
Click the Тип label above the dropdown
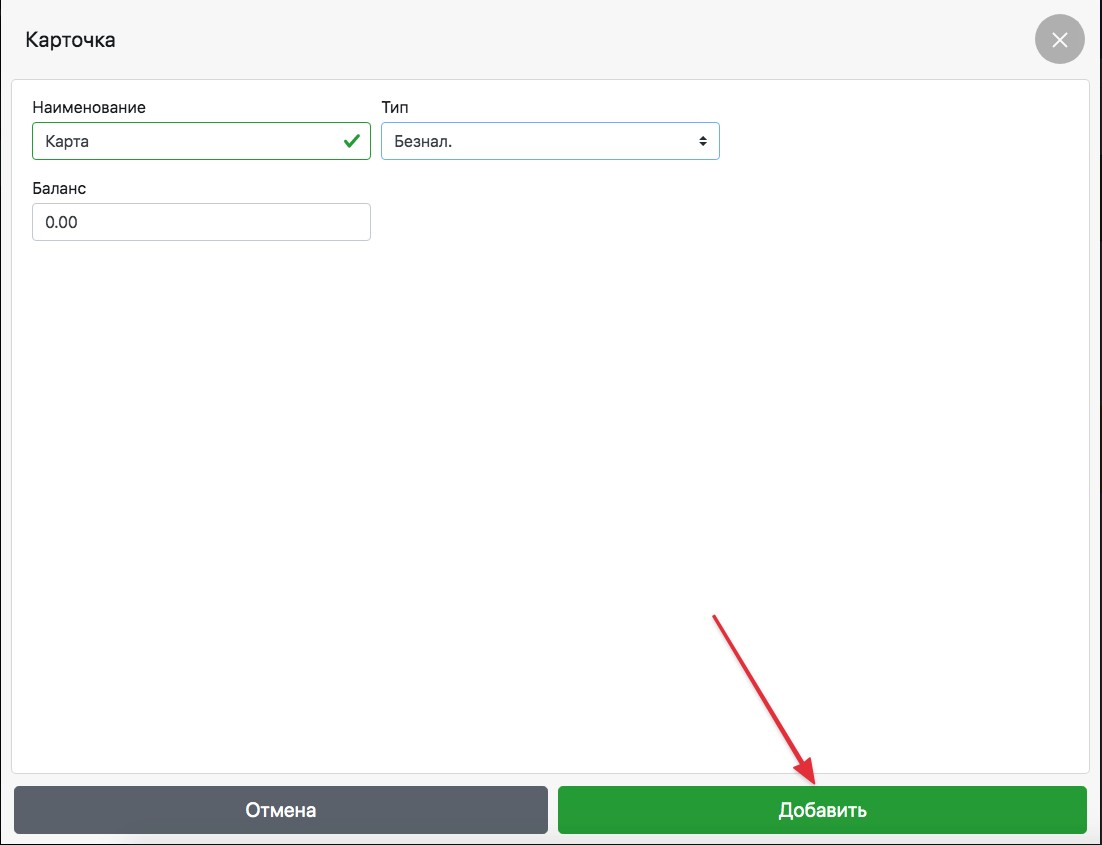point(395,107)
